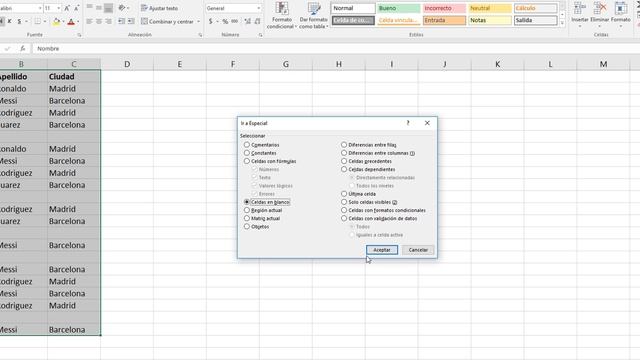Select Diferencias entre filas option

click(344, 145)
